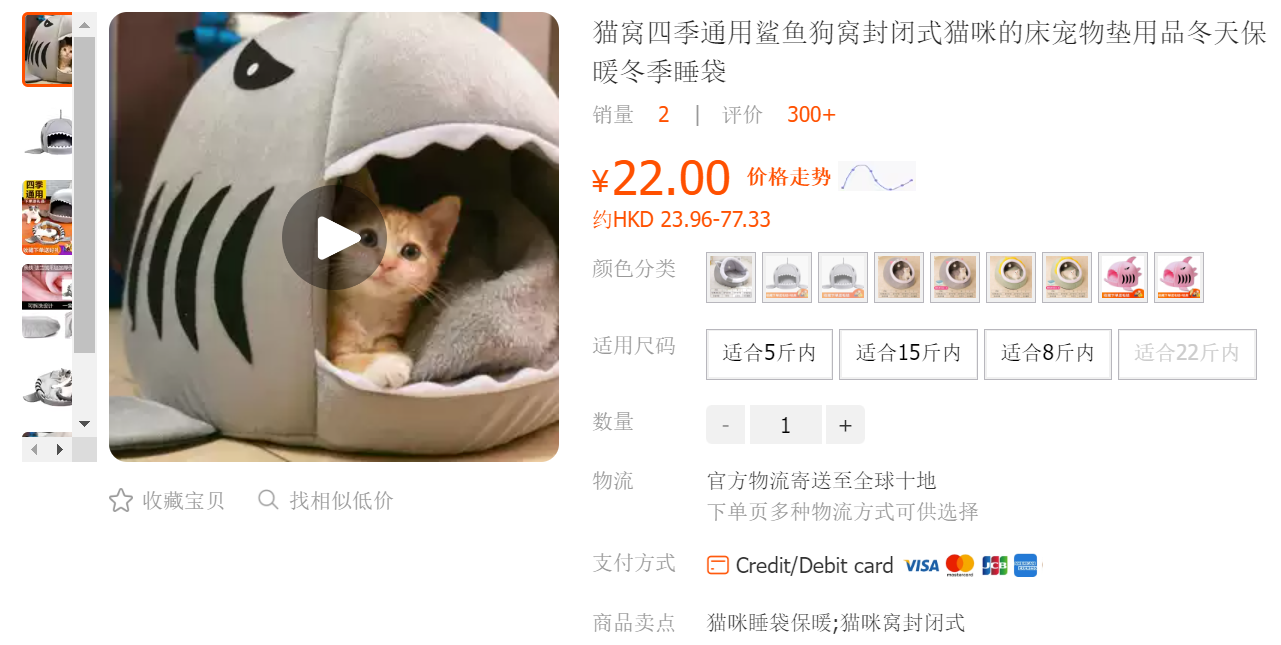Viewport: 1281px width, 645px height.
Task: Click the American Express logo
Action: click(x=1026, y=565)
